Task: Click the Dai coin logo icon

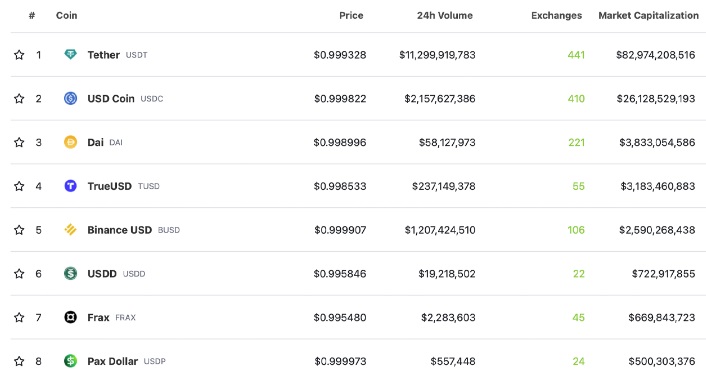Action: tap(70, 142)
